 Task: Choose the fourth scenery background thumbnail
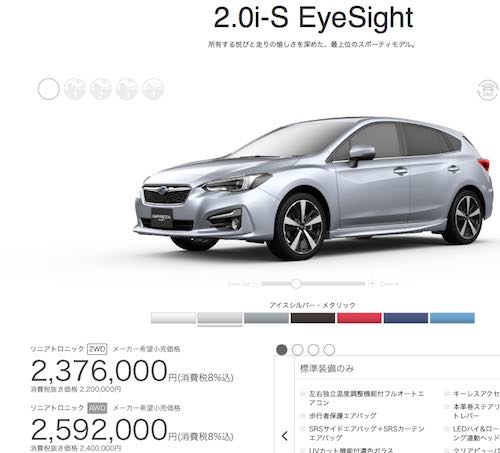[127, 89]
